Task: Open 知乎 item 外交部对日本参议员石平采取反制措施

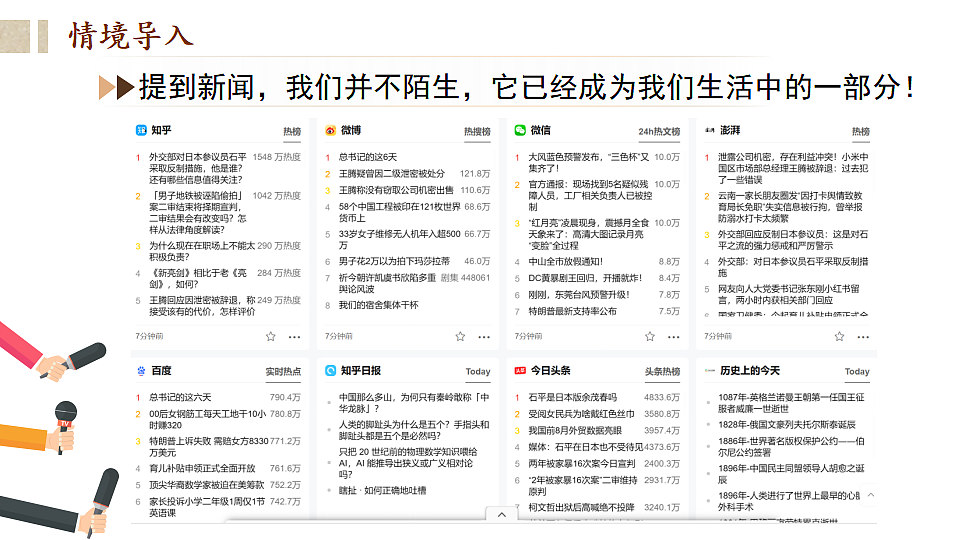Action: pos(198,168)
